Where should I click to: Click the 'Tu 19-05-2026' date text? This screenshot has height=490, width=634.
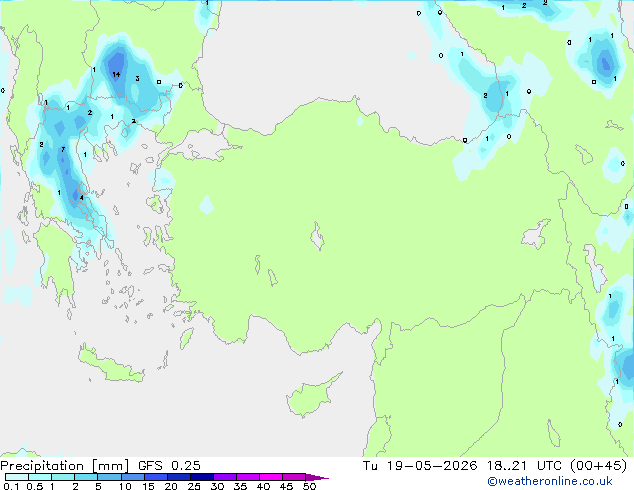tap(420, 466)
